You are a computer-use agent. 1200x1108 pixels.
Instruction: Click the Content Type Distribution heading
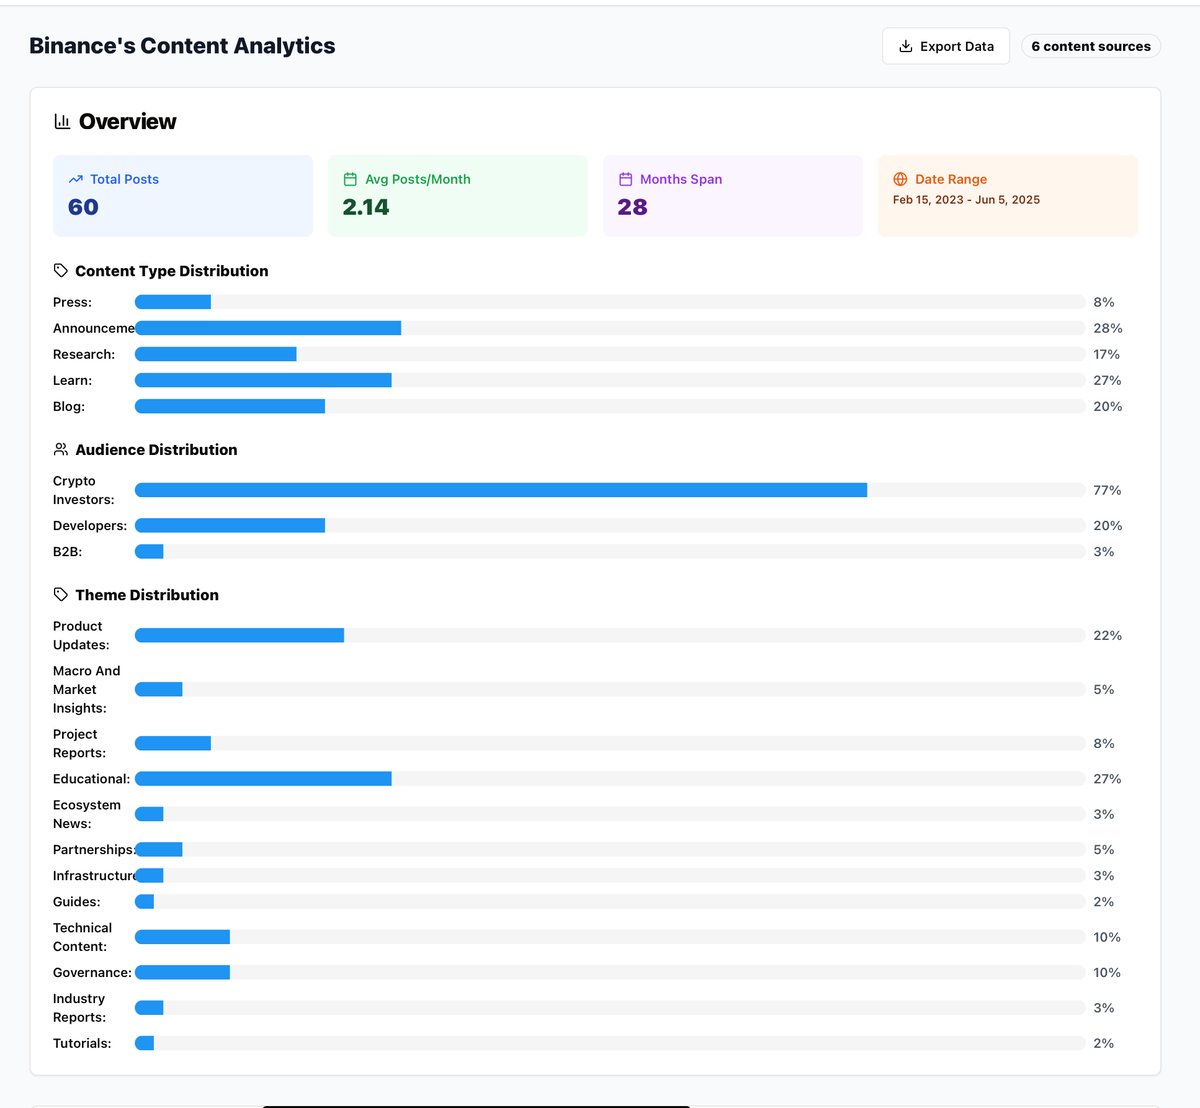coord(171,271)
